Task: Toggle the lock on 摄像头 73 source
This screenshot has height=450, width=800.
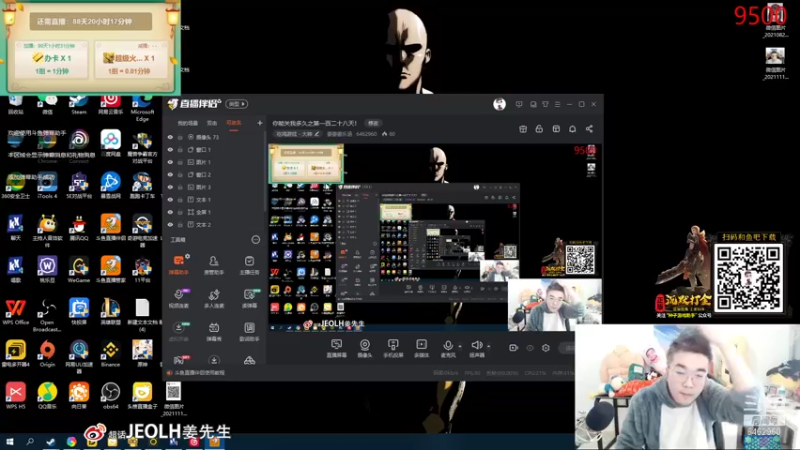Action: tap(180, 137)
